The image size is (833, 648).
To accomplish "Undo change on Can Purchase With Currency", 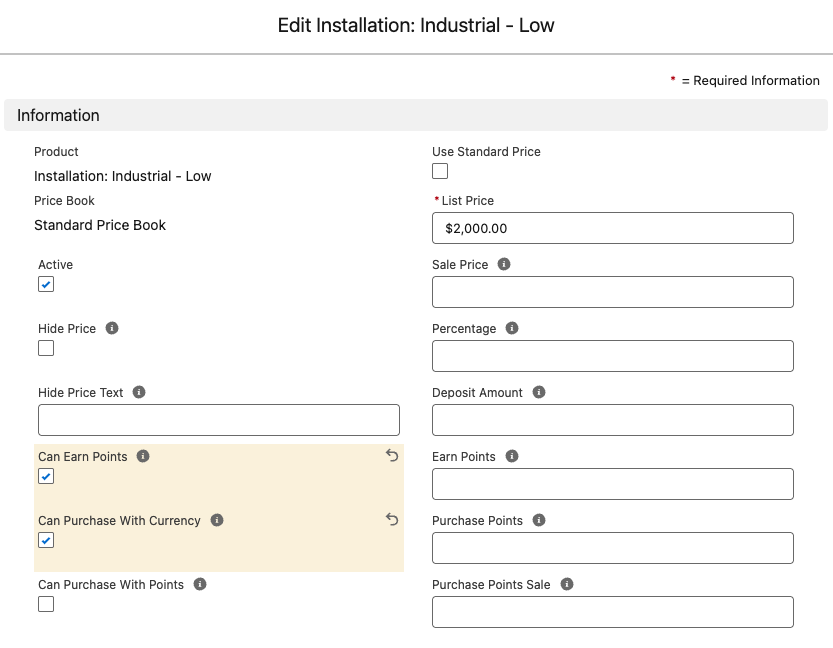I will pyautogui.click(x=392, y=520).
